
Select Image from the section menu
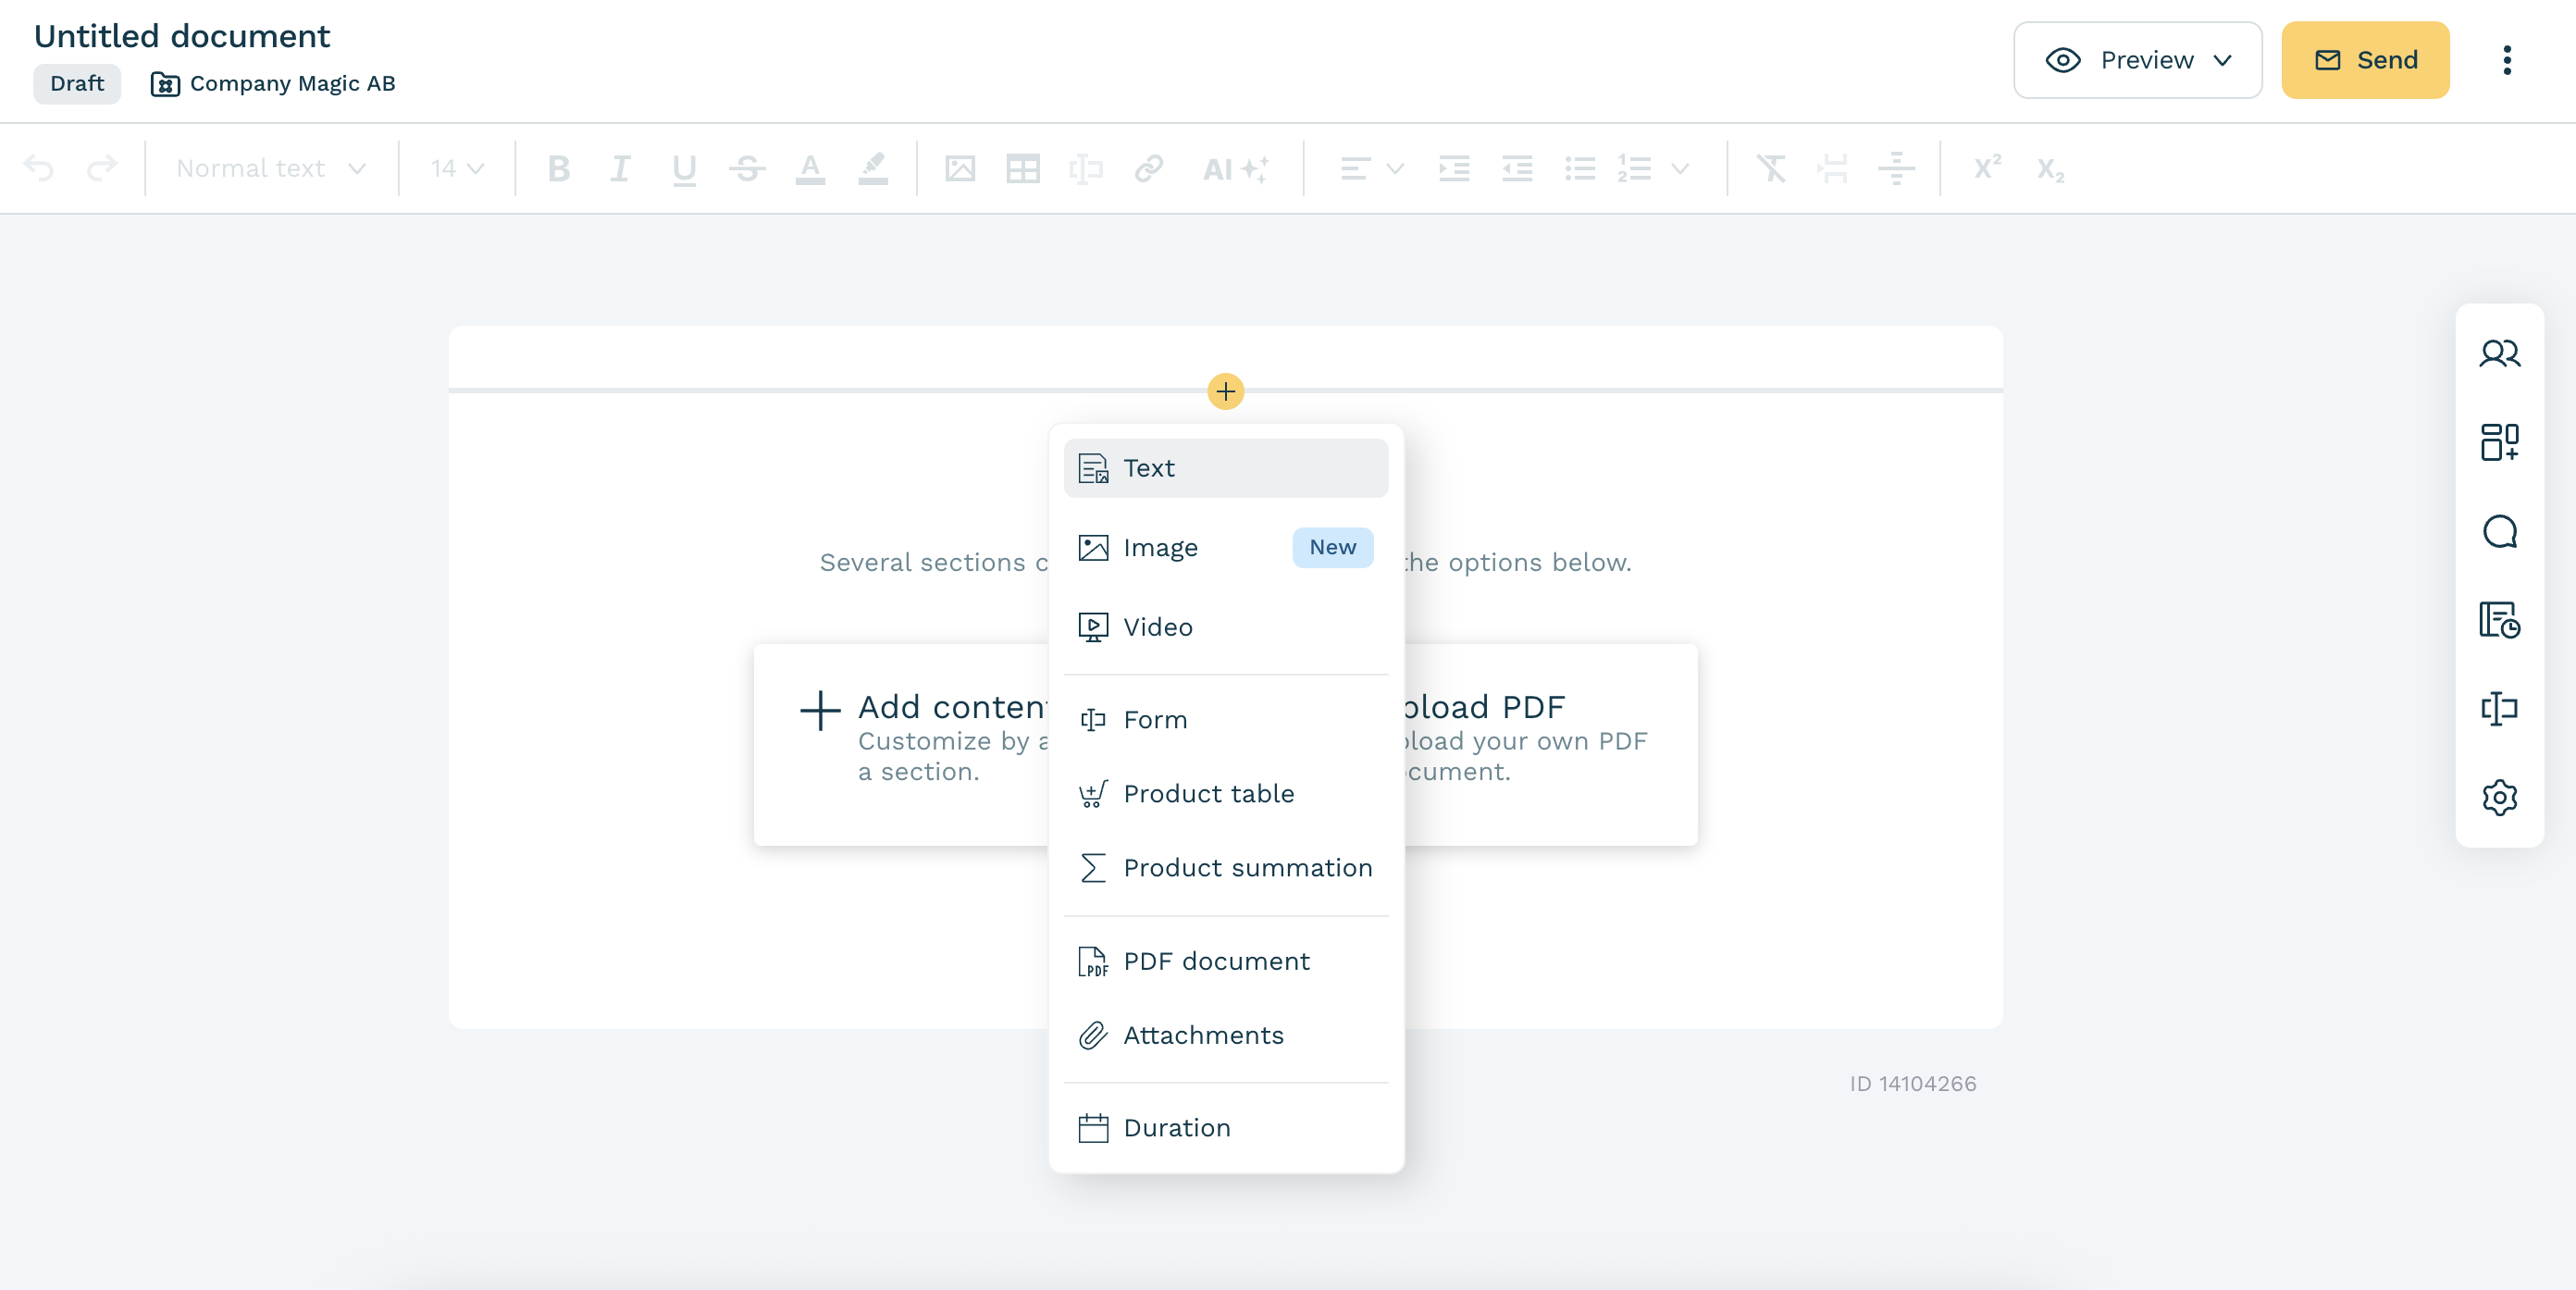[1226, 547]
